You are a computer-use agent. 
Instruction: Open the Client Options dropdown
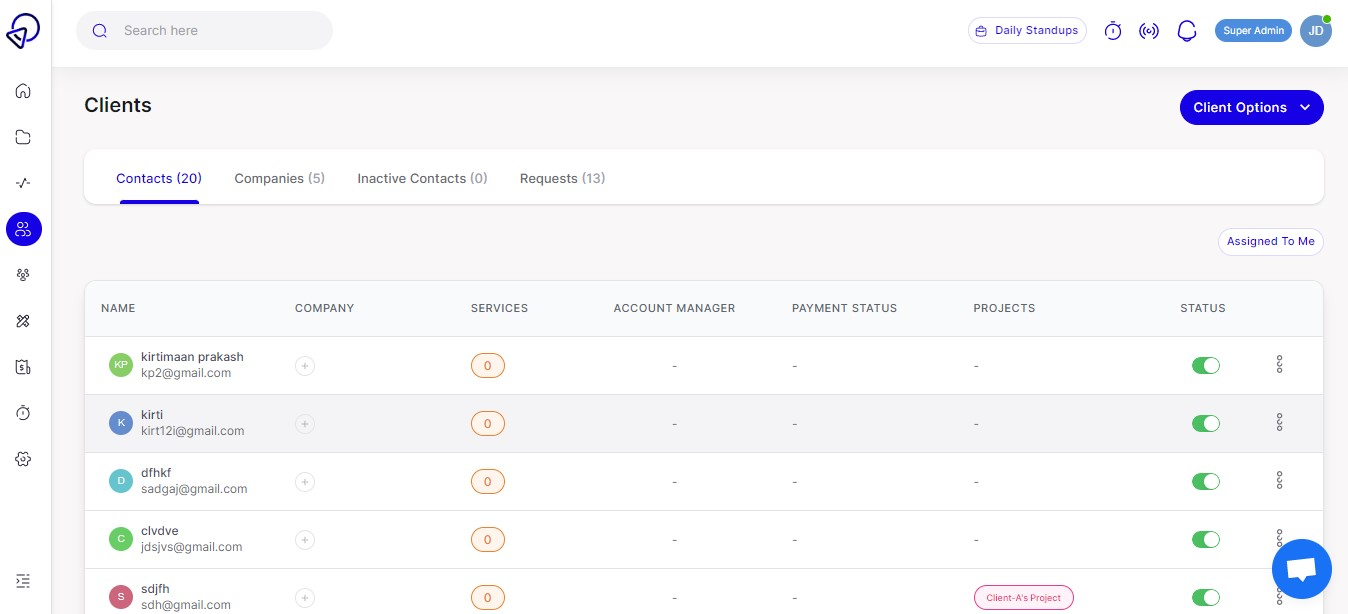coord(1252,107)
